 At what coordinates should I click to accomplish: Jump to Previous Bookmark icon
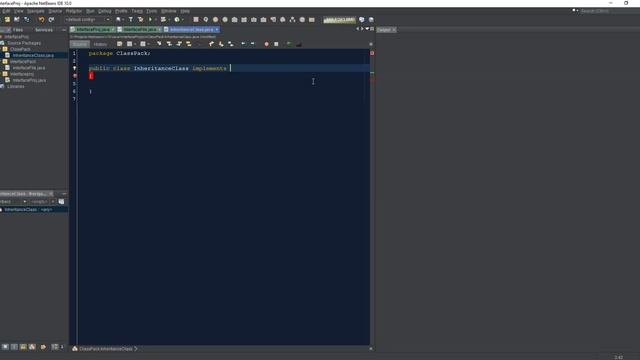[211, 44]
